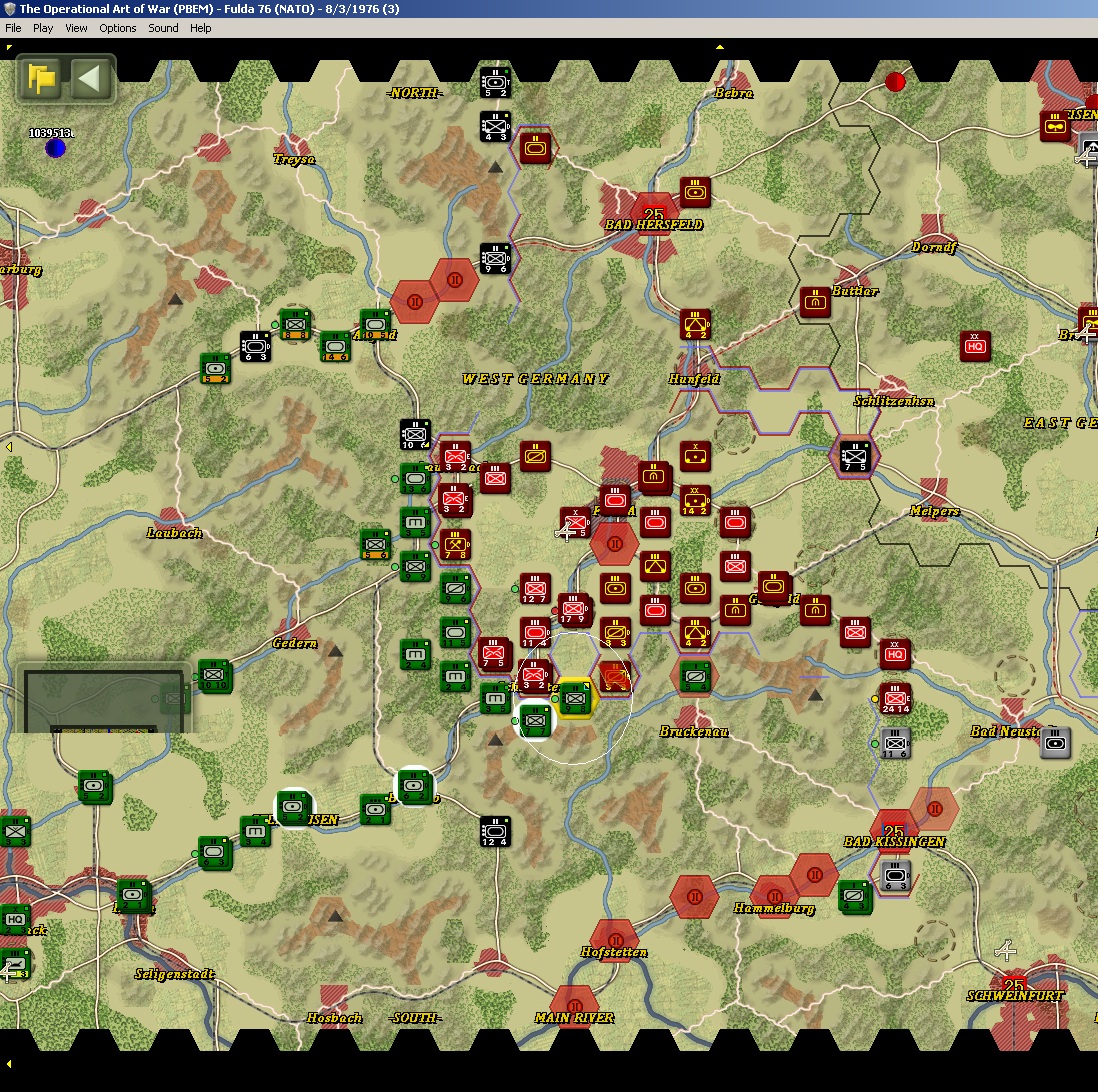
Task: Select the red 7 8 engineer unit
Action: tap(455, 545)
